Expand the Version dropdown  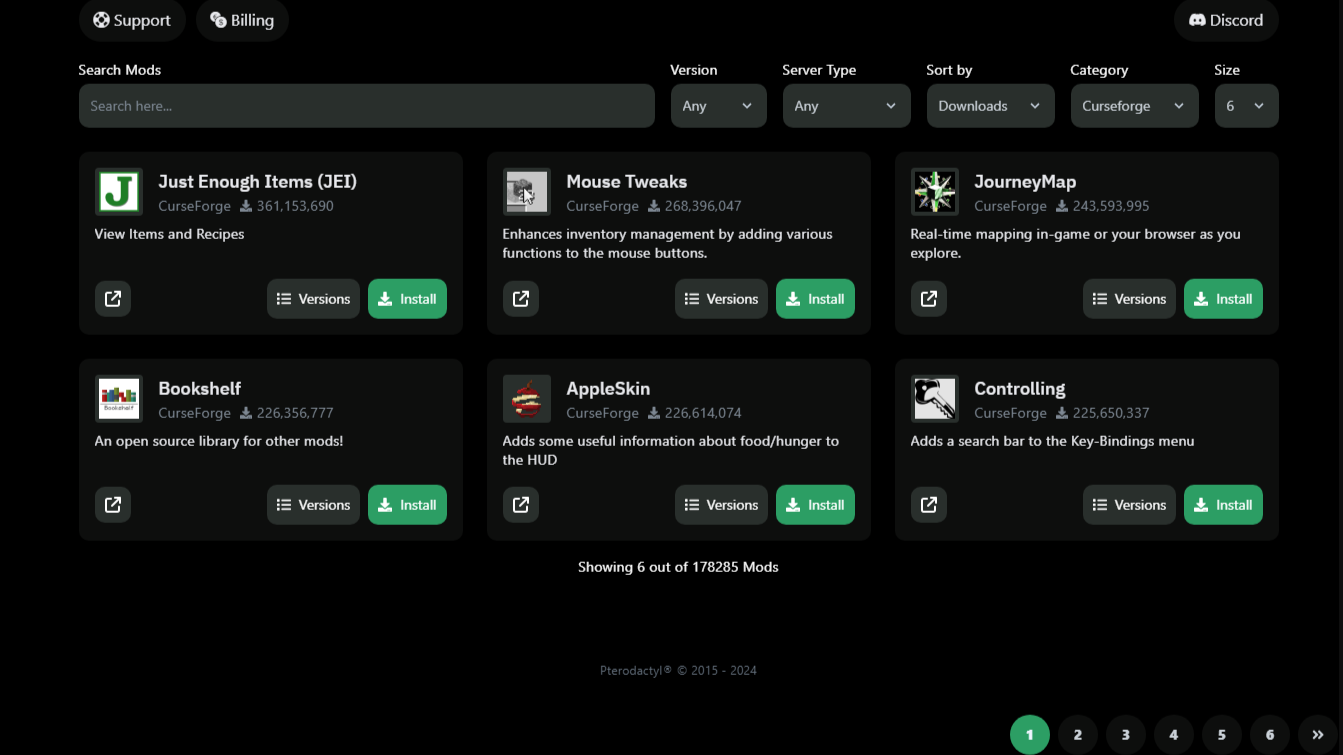click(718, 106)
